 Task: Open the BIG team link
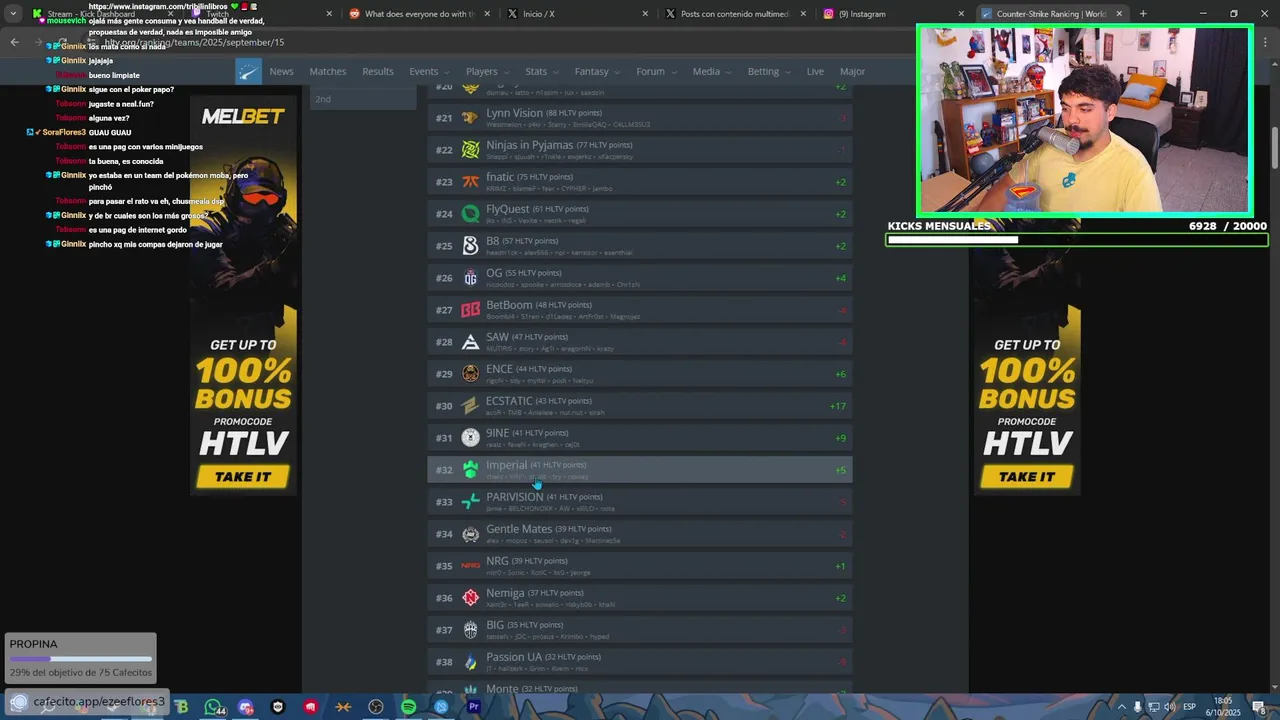click(495, 625)
